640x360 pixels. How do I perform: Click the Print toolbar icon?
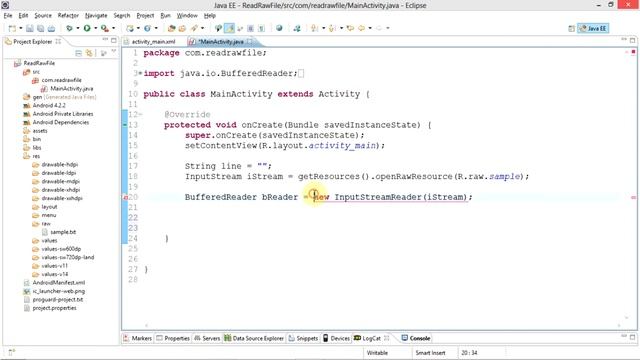(51, 28)
